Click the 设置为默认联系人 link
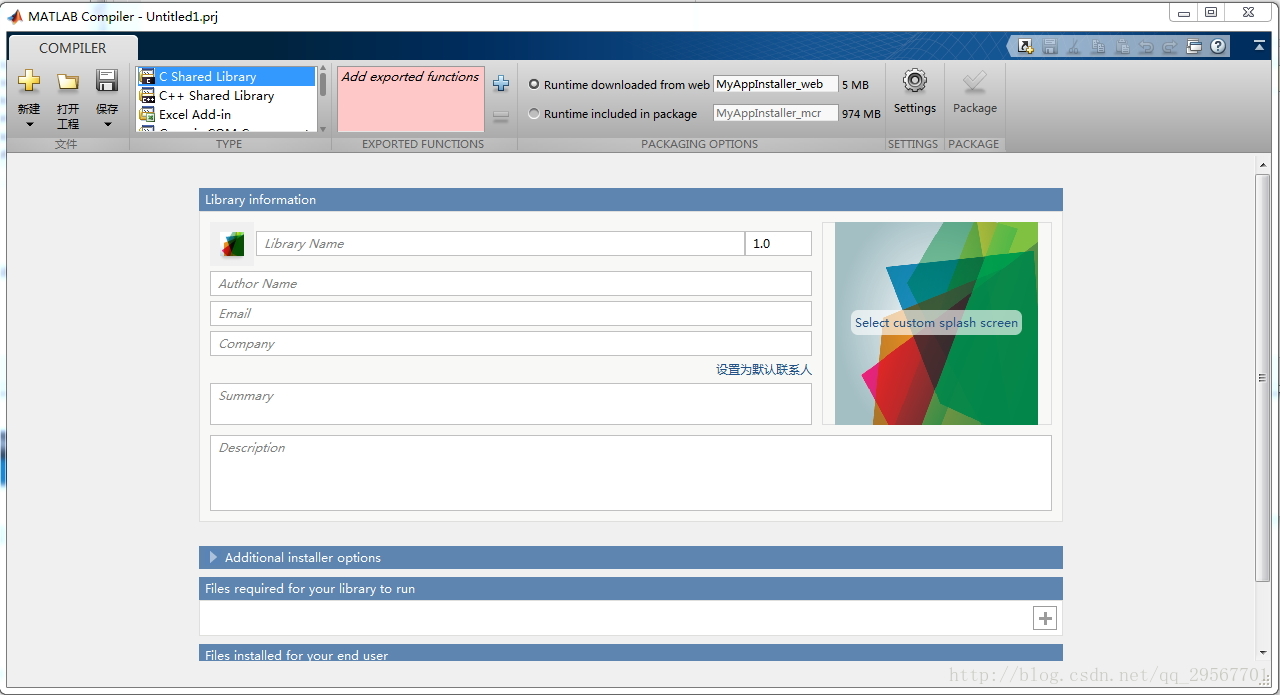The height and width of the screenshot is (695, 1280). click(764, 370)
